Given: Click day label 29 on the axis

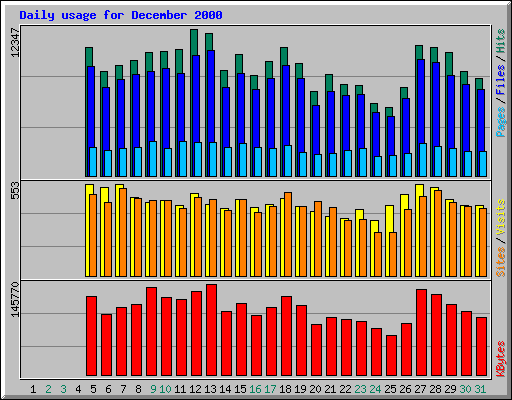Looking at the screenshot, I should click(x=450, y=389).
